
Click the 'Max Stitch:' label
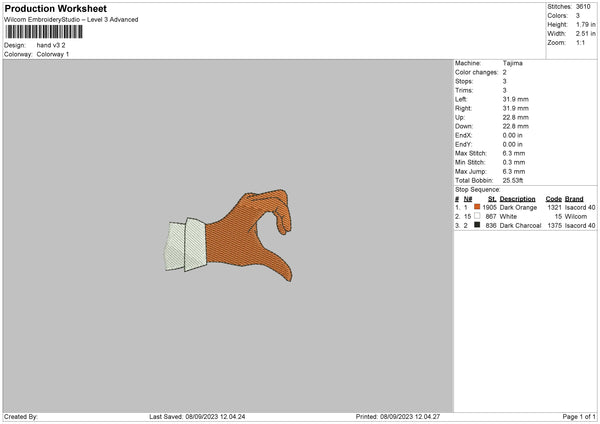[x=471, y=153]
